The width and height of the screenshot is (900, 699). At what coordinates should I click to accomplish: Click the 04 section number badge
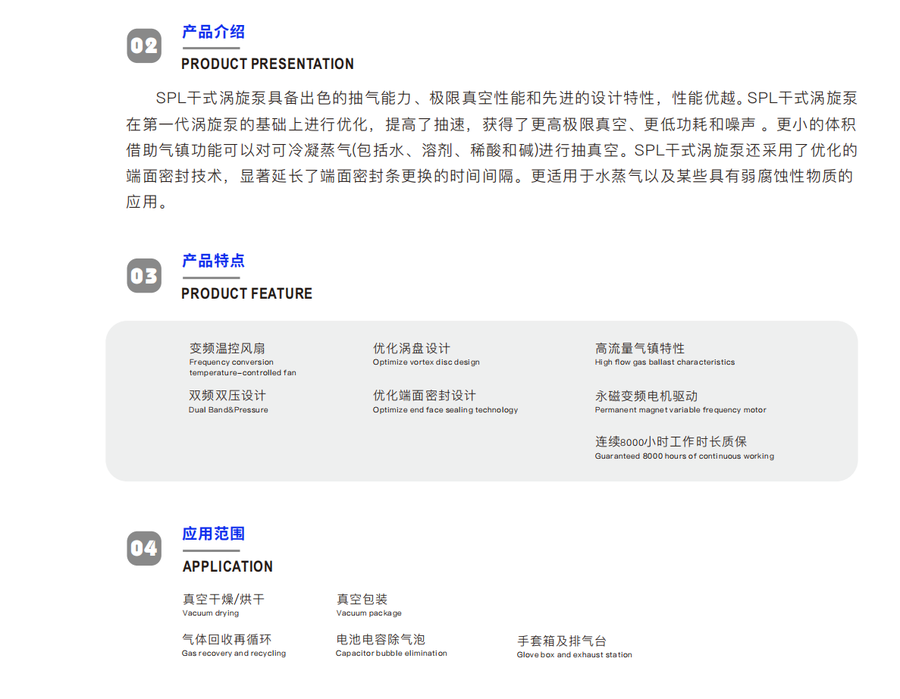(144, 548)
